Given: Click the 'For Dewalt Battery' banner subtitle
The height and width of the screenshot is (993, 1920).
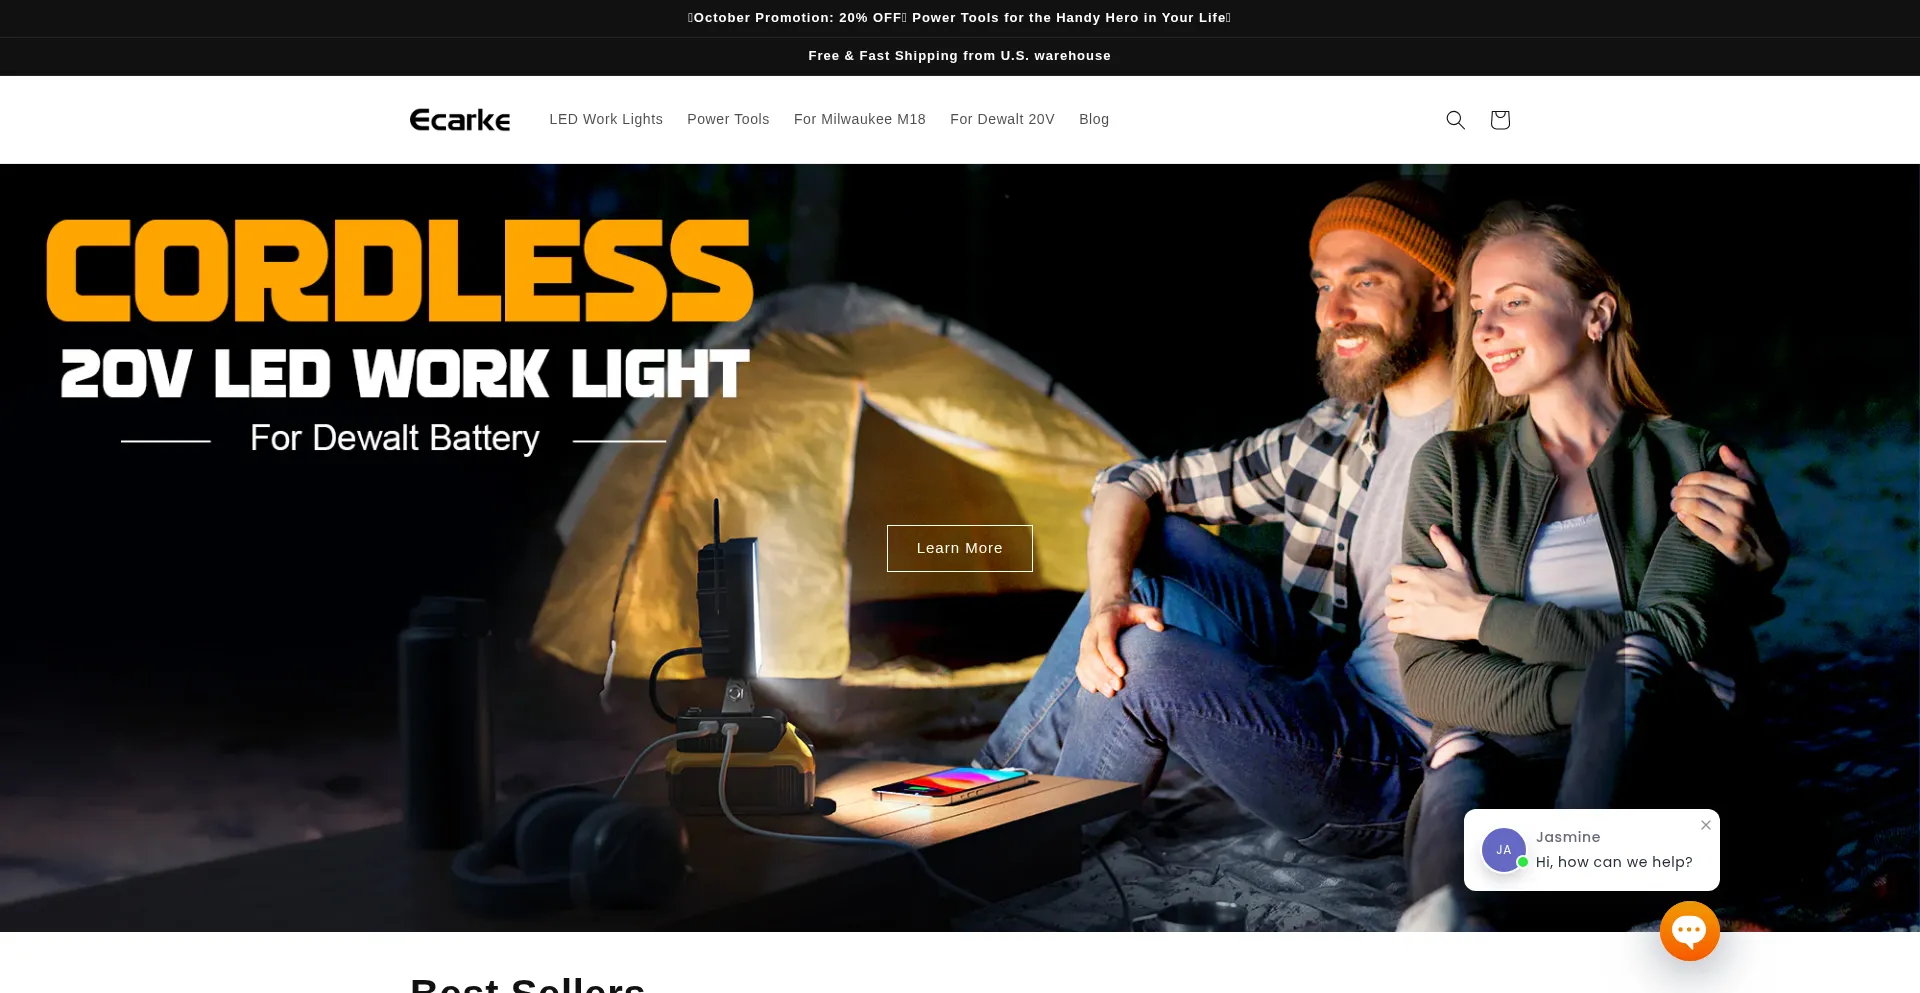Looking at the screenshot, I should coord(395,438).
